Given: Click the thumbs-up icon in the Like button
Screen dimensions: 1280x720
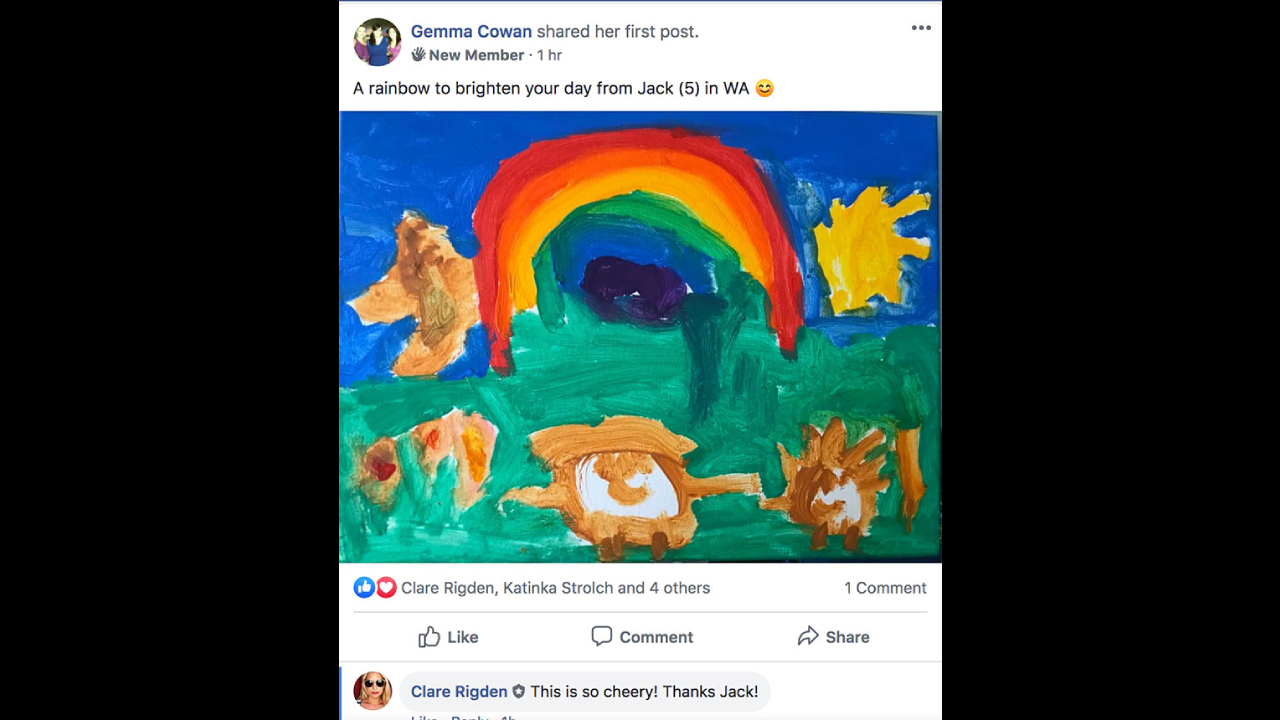Looking at the screenshot, I should click(x=429, y=637).
